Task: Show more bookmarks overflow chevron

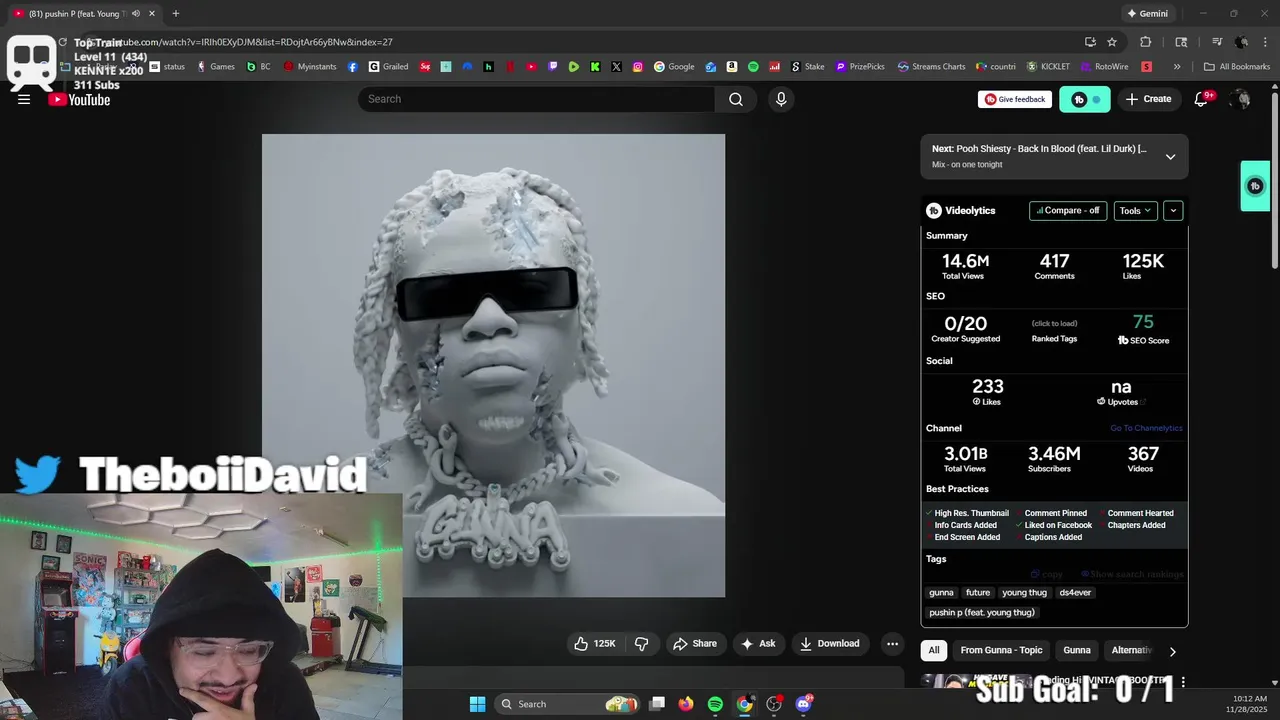Action: pos(1177,67)
